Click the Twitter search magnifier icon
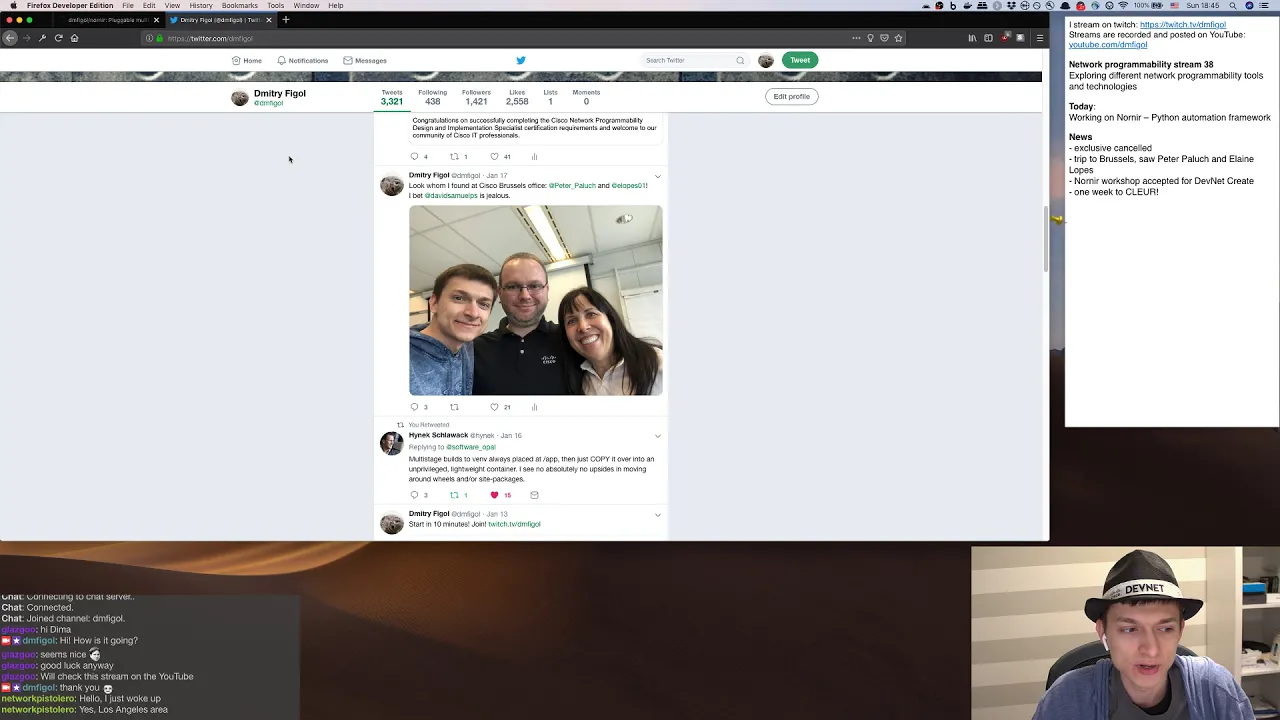Viewport: 1280px width, 720px height. 740,60
